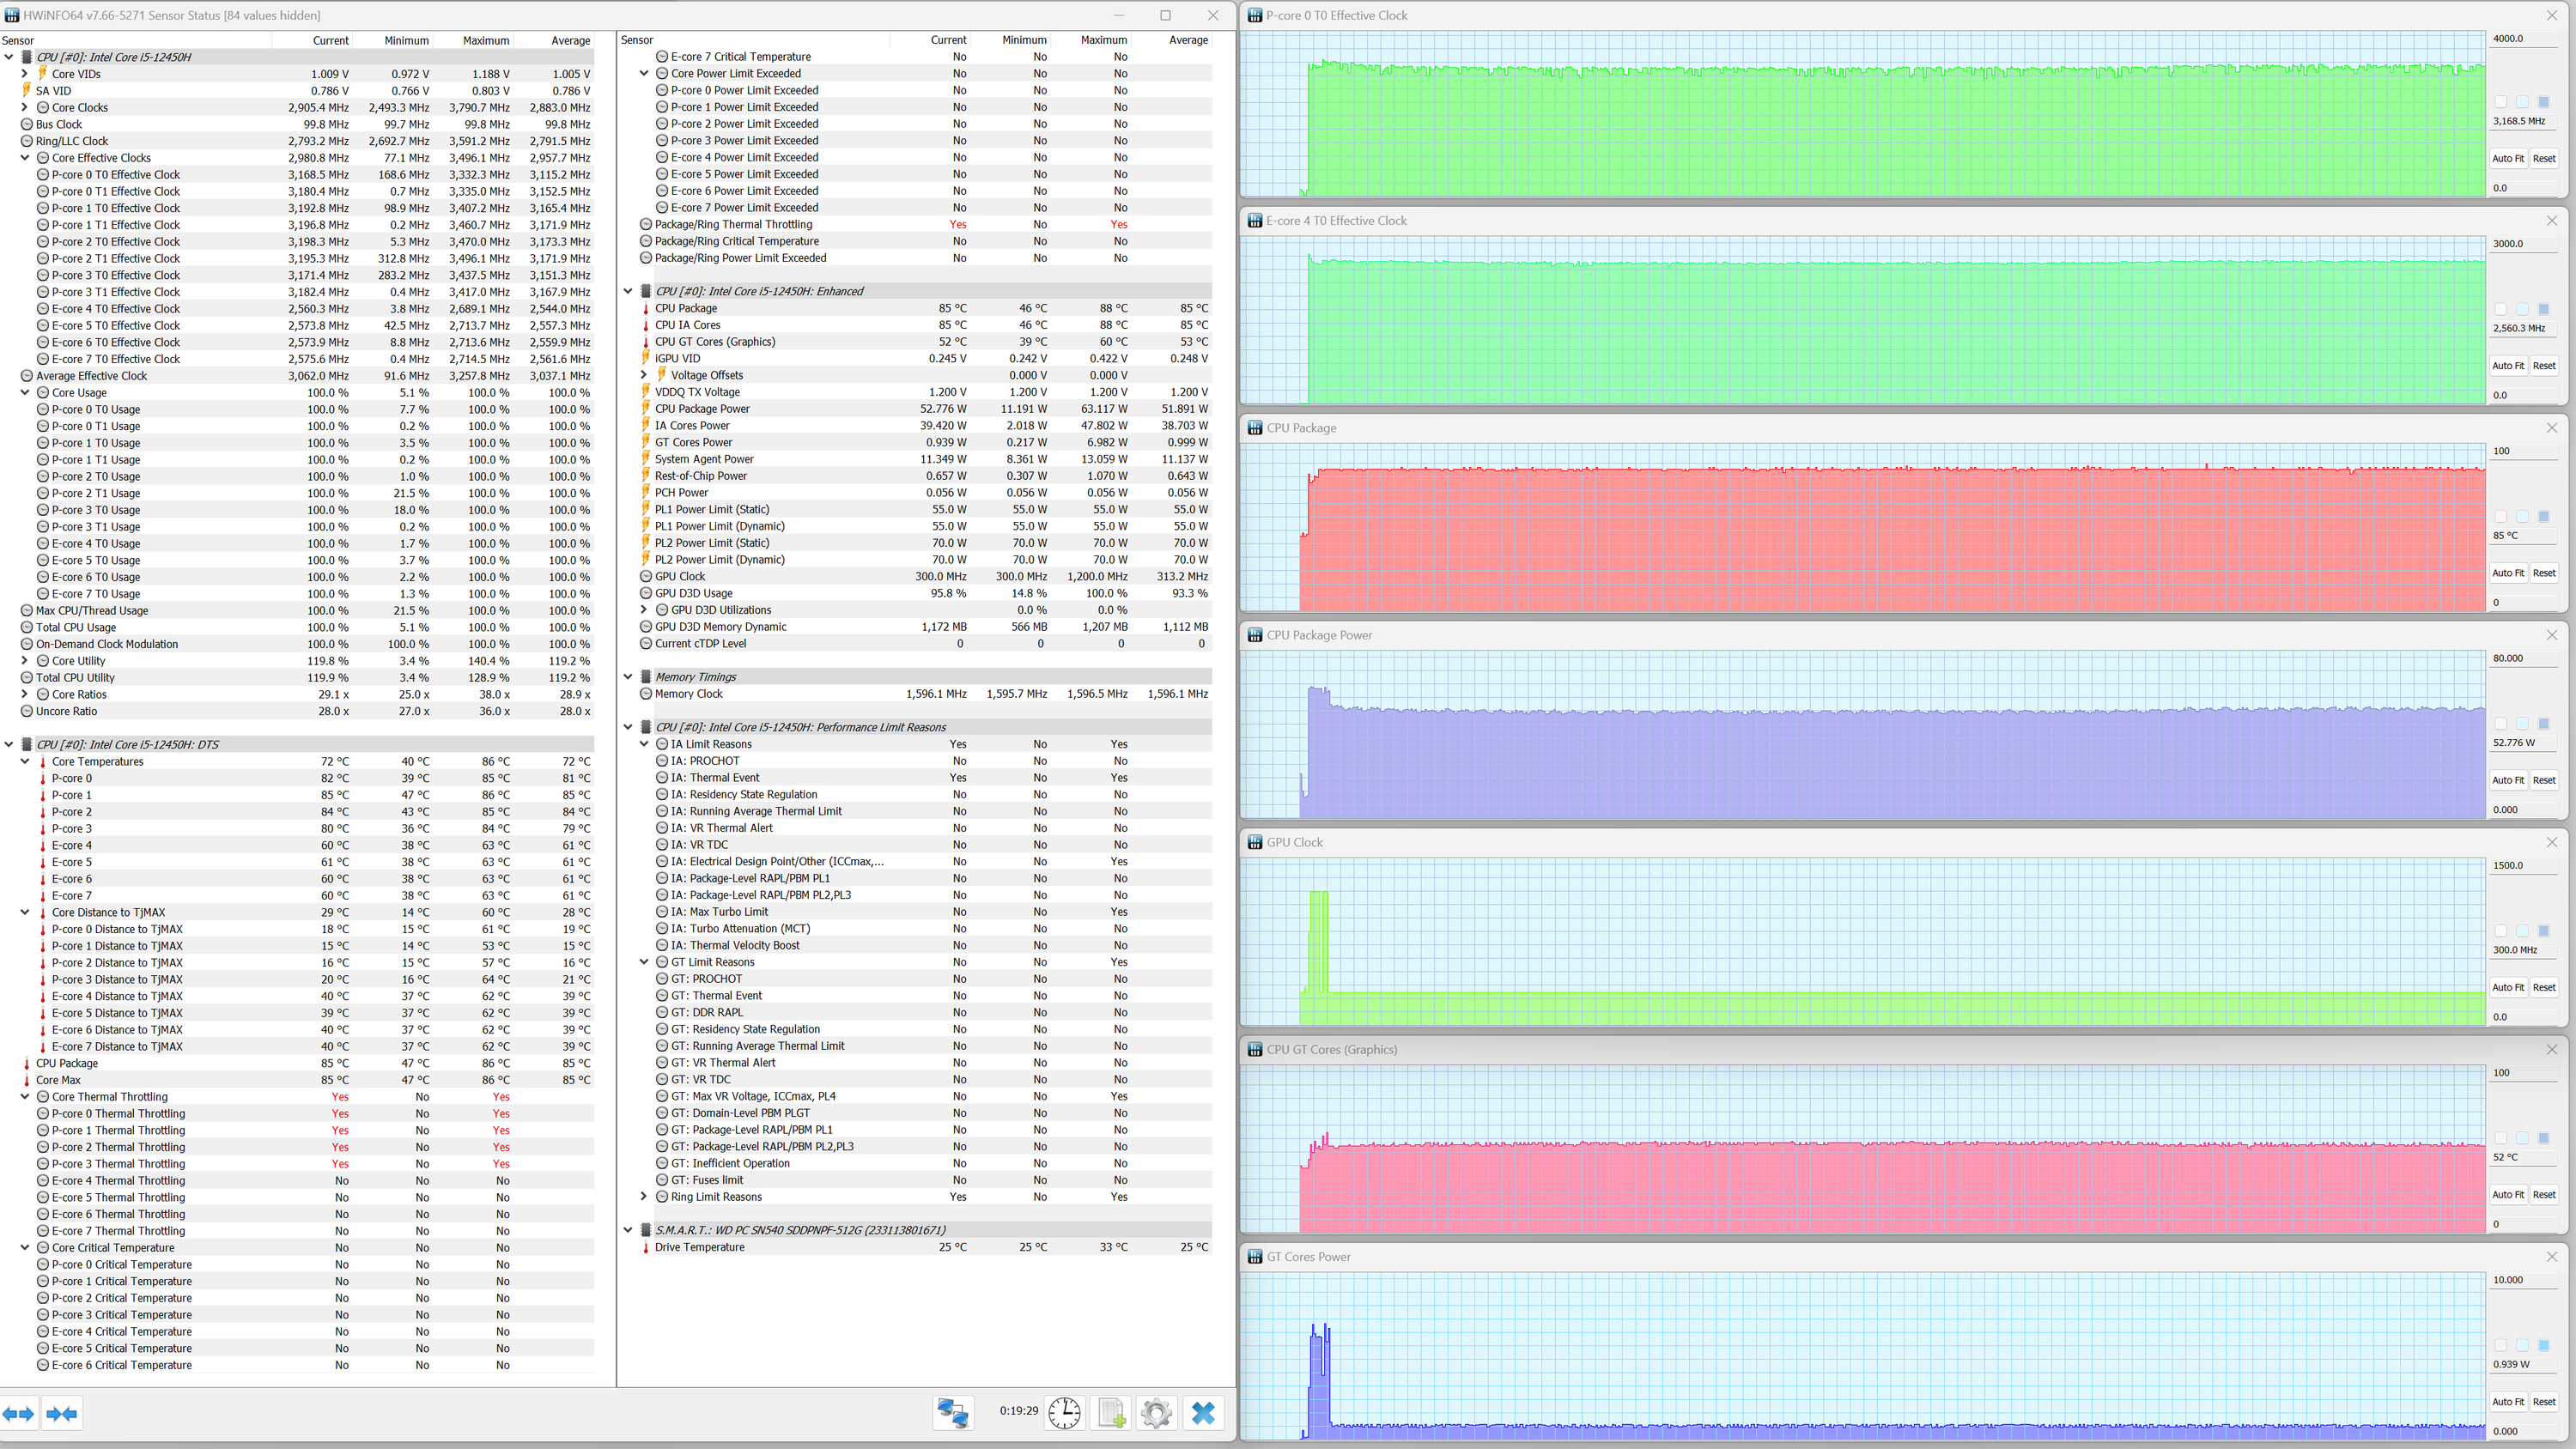Click the blue X close sensors icon
This screenshot has width=2576, height=1449.
point(1203,1412)
